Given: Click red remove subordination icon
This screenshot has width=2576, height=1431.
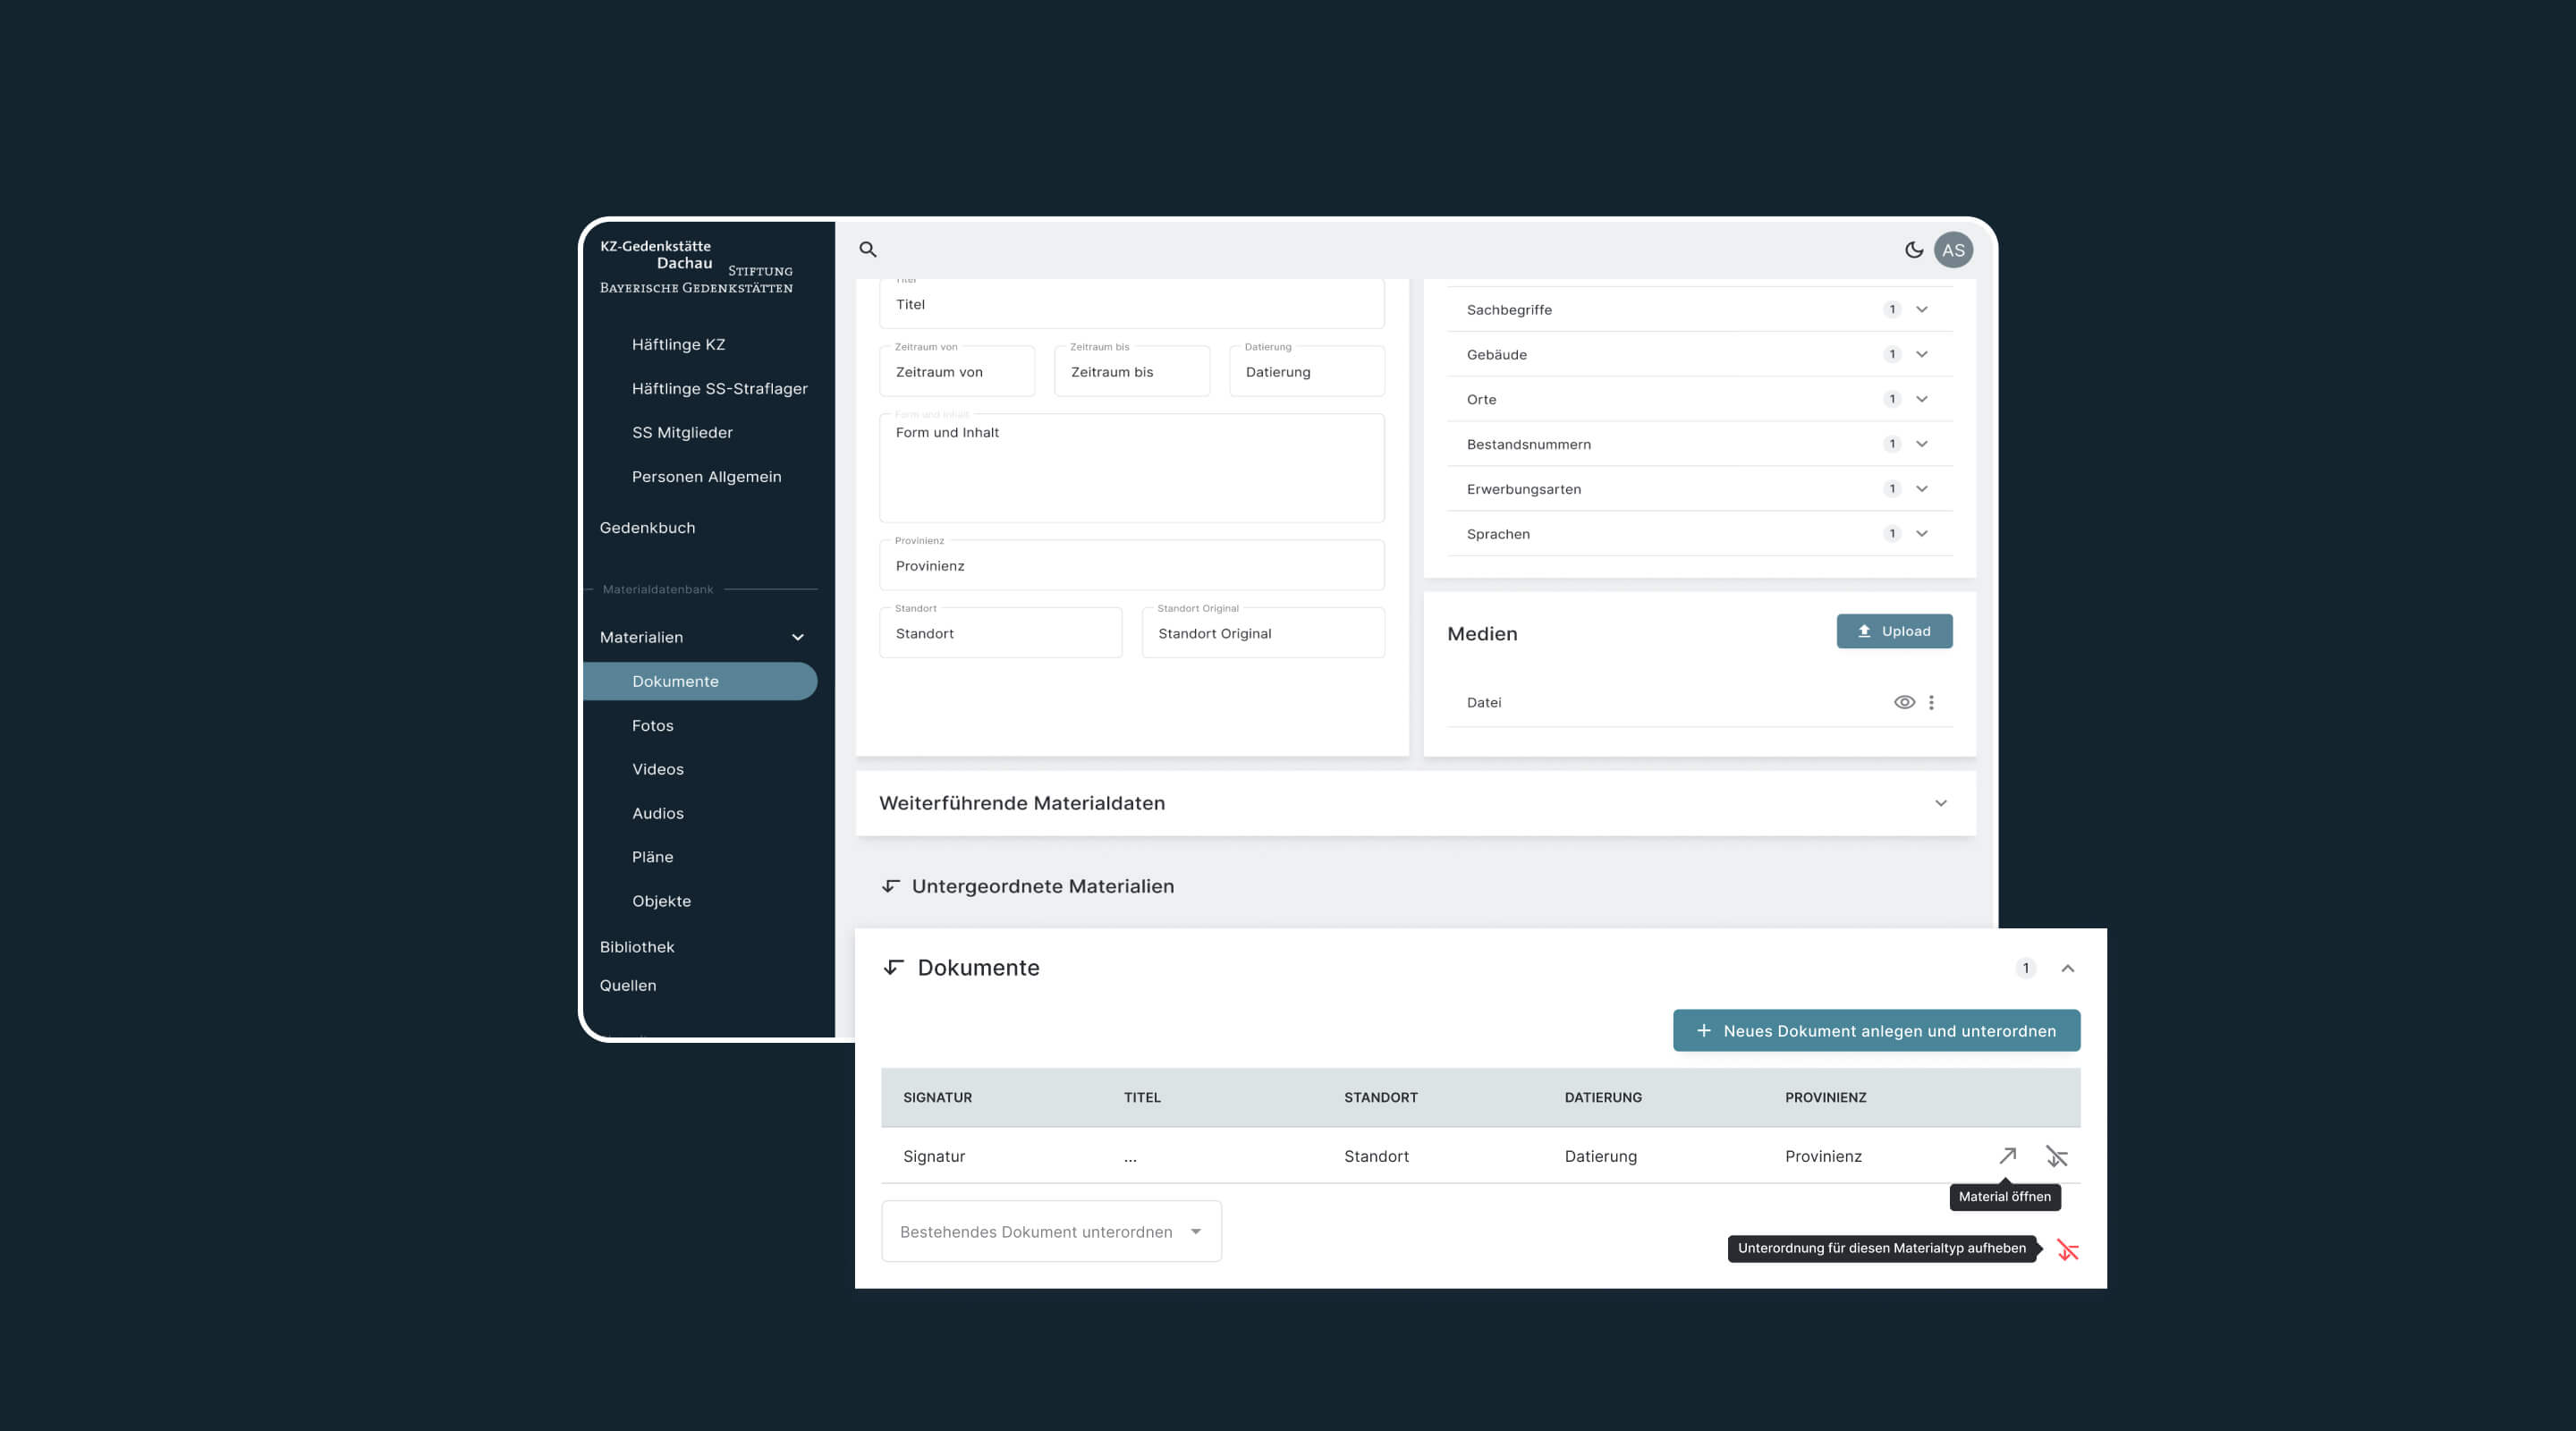Looking at the screenshot, I should pos(2067,1249).
